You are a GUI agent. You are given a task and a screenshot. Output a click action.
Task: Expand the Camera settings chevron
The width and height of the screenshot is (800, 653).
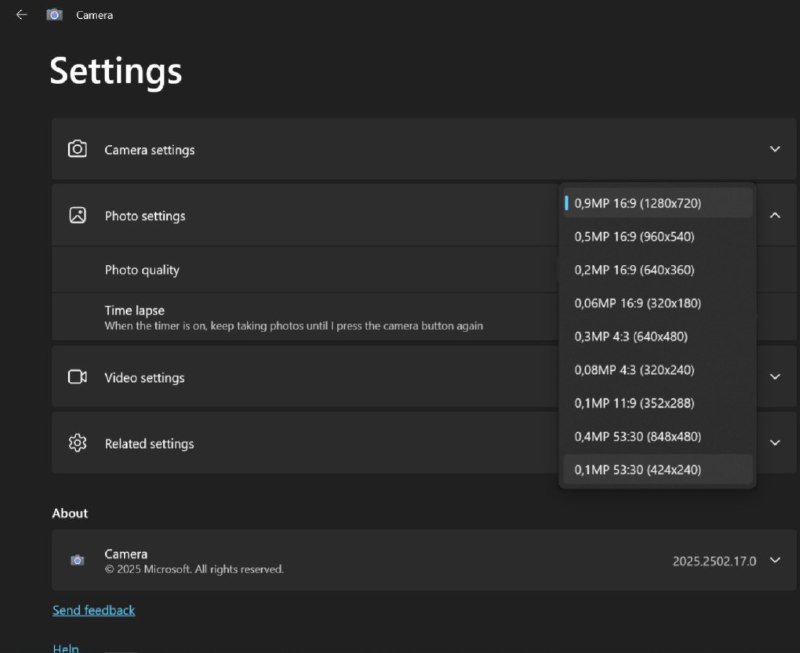[775, 149]
